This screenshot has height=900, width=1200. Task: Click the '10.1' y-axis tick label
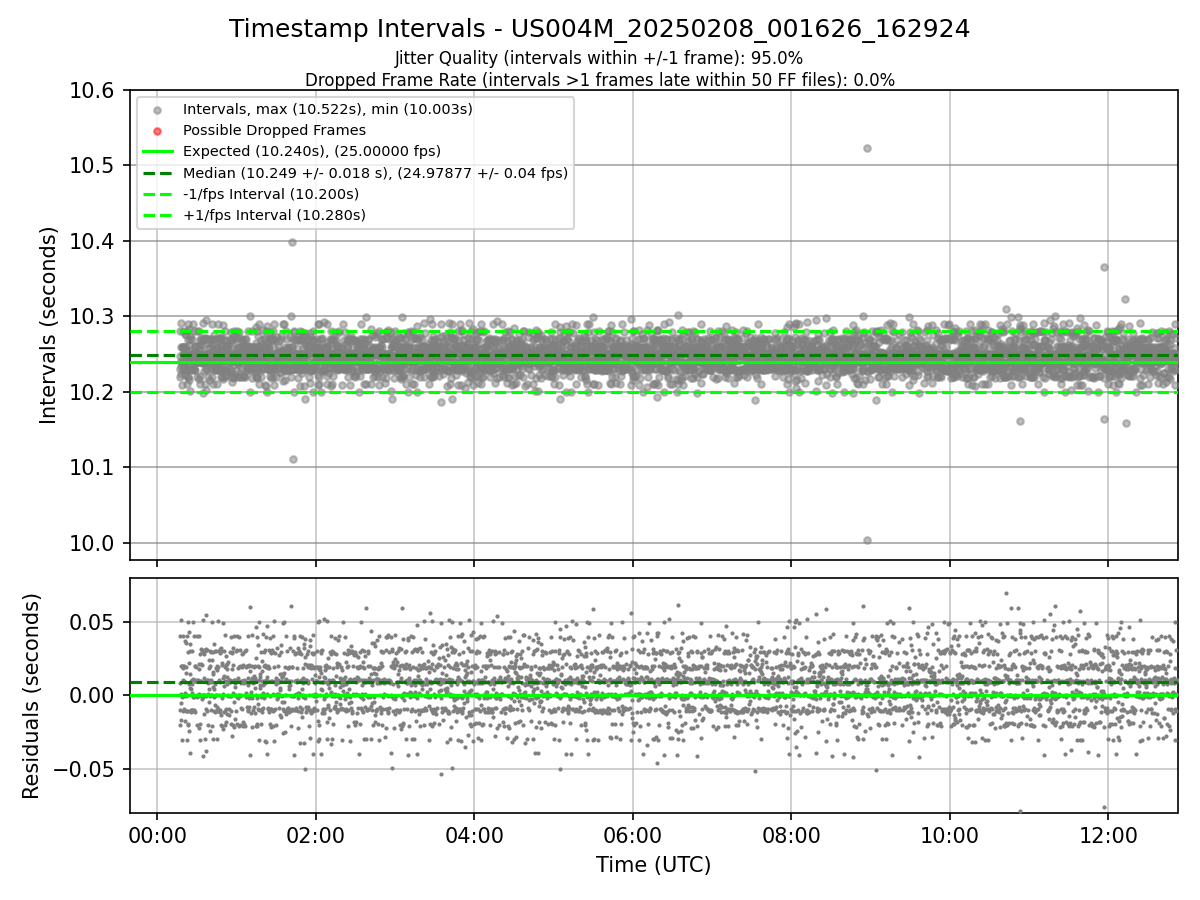click(92, 467)
